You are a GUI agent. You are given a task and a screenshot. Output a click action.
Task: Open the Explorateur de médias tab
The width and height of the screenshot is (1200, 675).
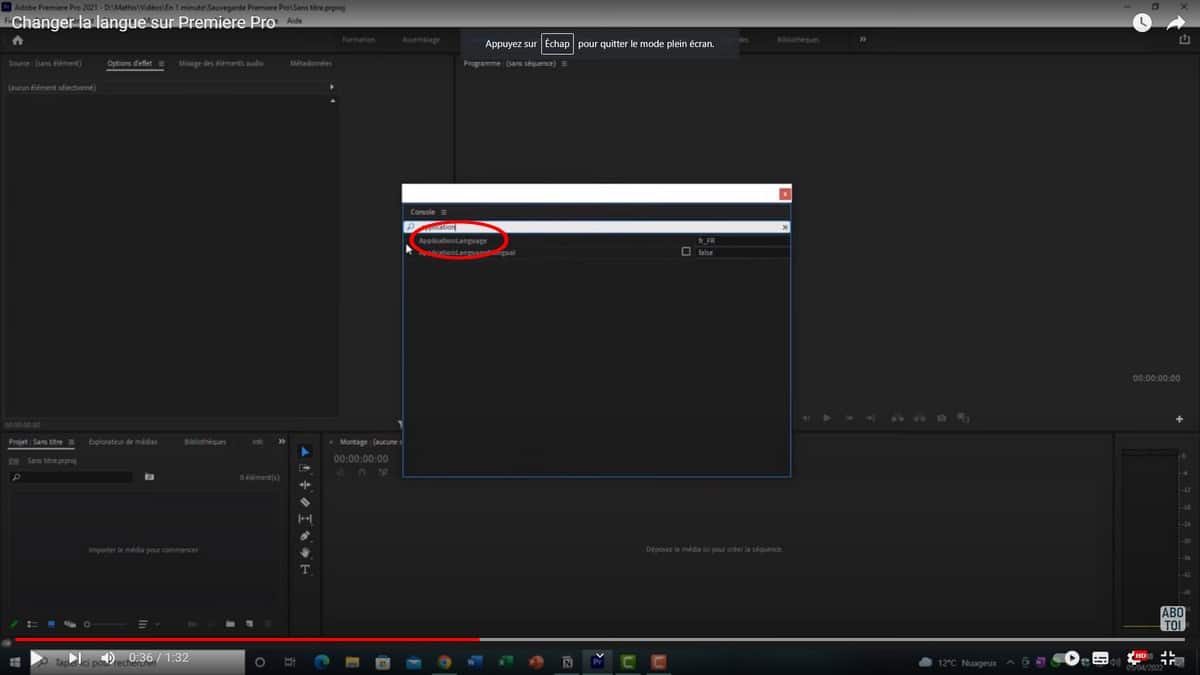click(x=123, y=441)
